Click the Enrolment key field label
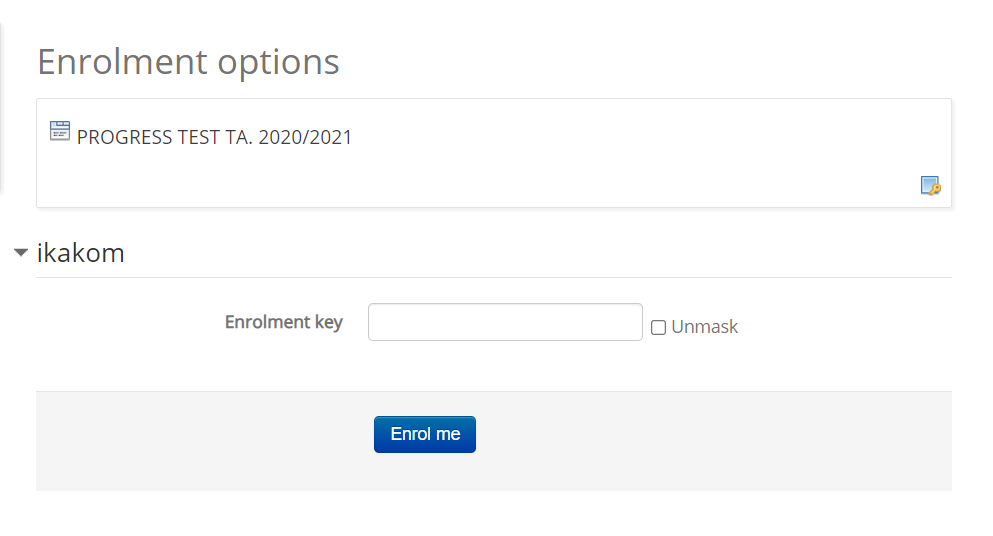Image resolution: width=993 pixels, height=536 pixels. [x=284, y=322]
